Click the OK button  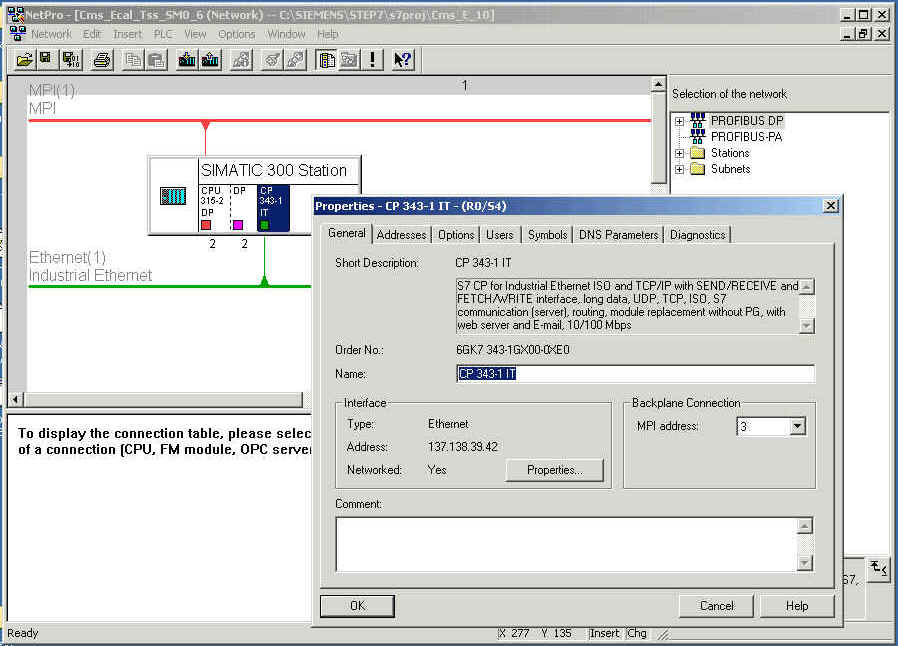tap(357, 606)
